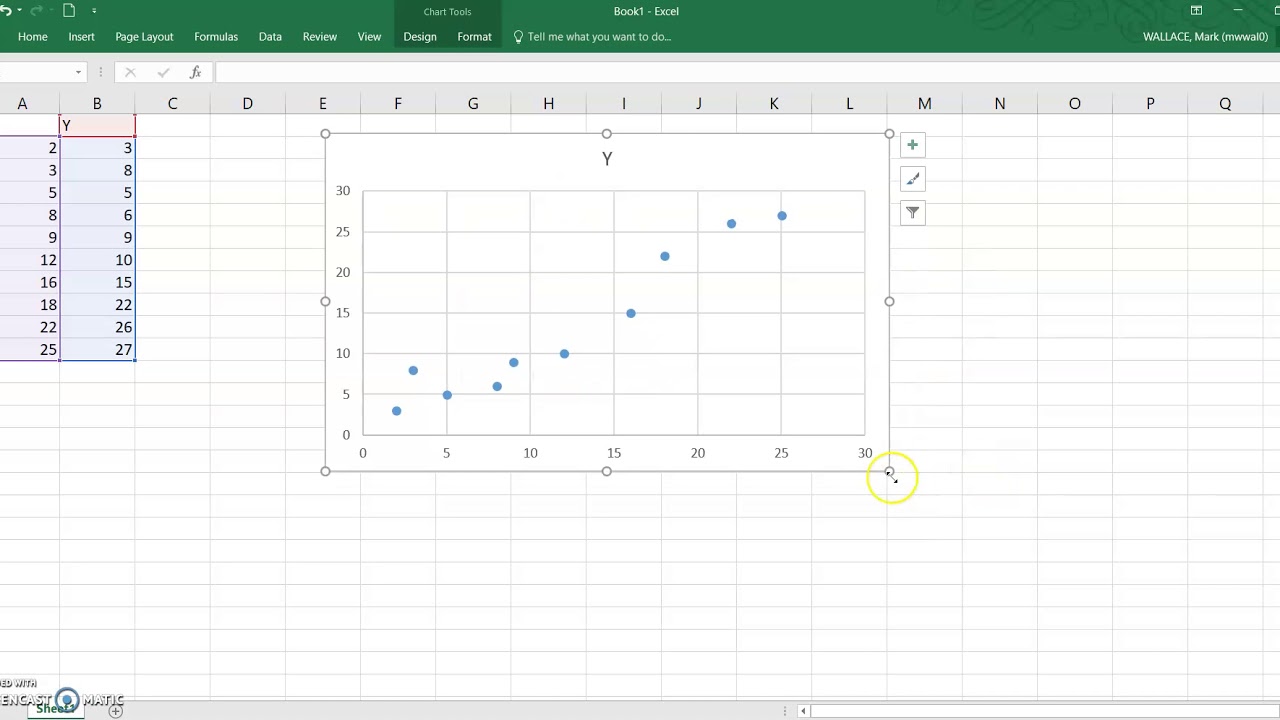
Task: Select column D header
Action: (x=247, y=104)
